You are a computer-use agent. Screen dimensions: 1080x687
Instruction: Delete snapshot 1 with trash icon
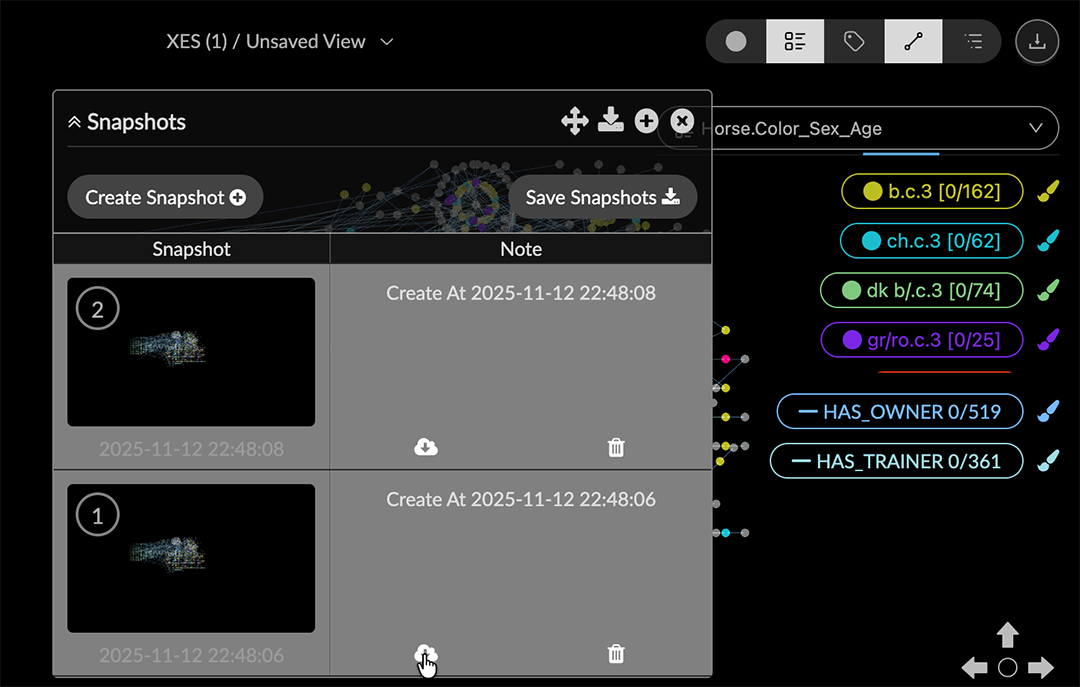coord(616,654)
